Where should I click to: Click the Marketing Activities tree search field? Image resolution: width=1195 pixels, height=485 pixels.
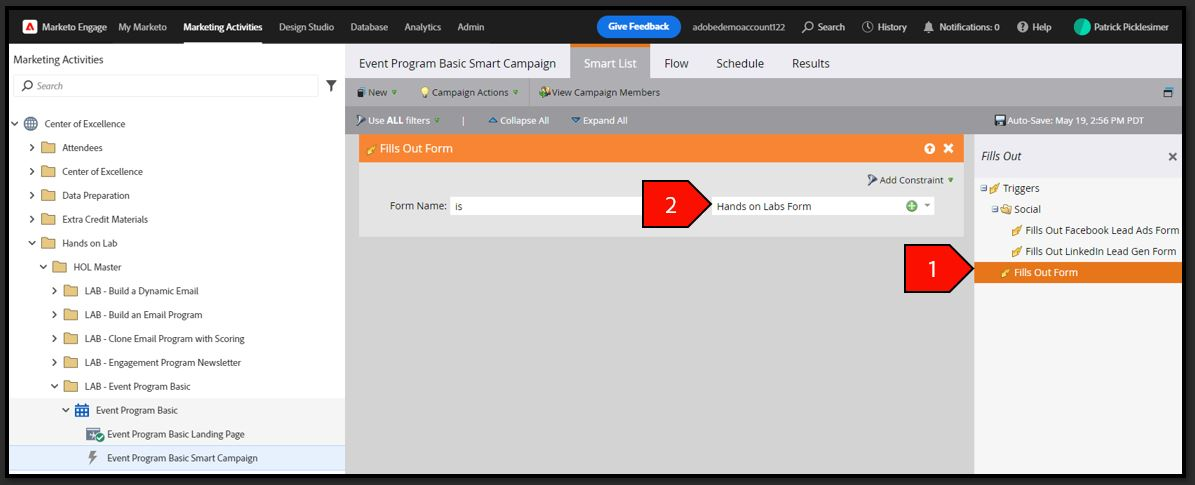pos(165,85)
